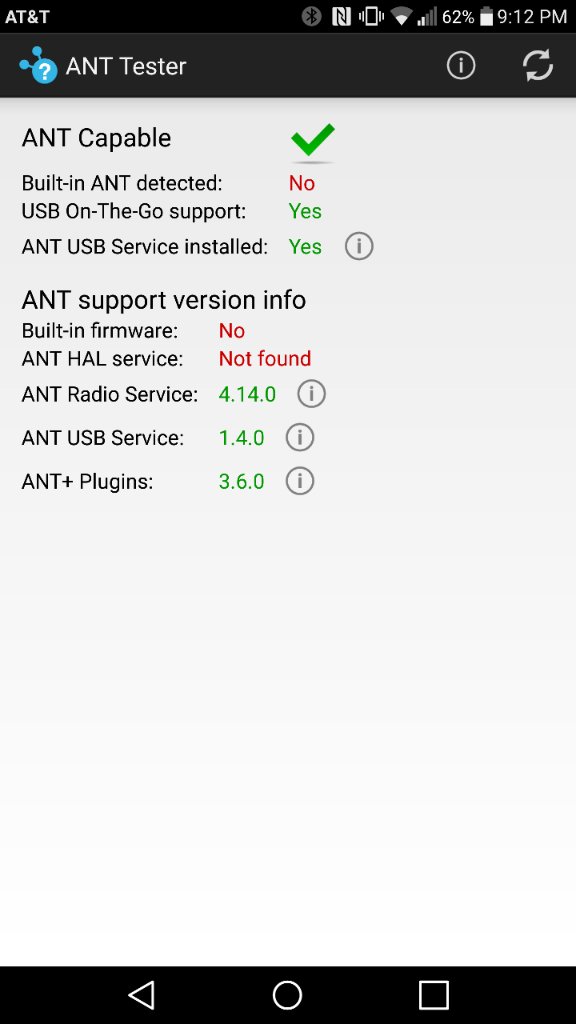This screenshot has height=1024, width=576.
Task: Tap the Bluetooth icon in status bar
Action: 312,16
